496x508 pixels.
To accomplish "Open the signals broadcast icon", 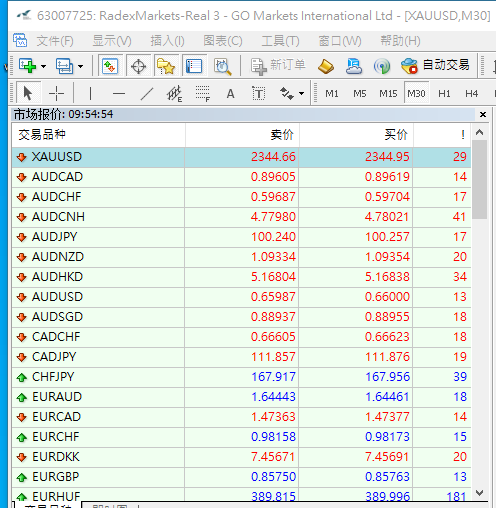I will pos(382,66).
